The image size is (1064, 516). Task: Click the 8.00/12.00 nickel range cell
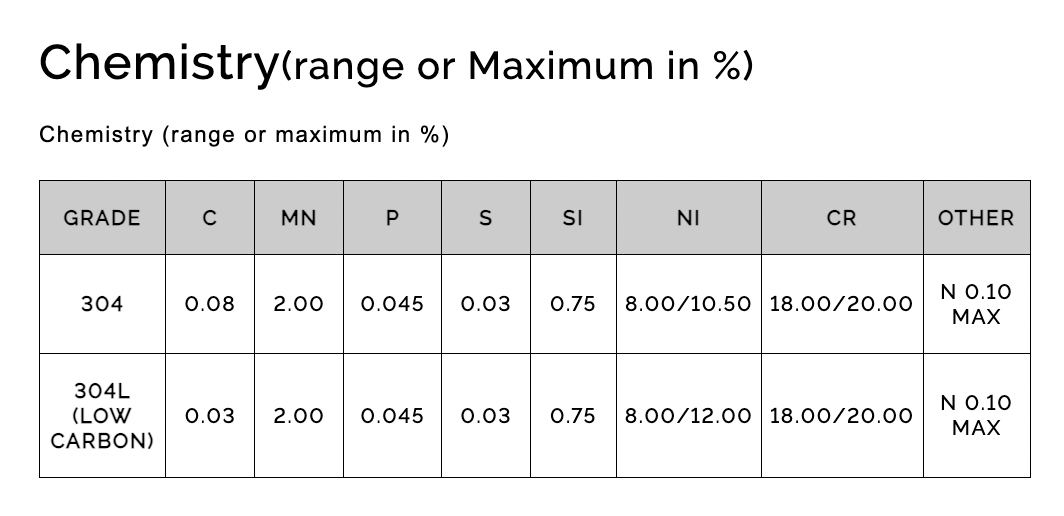click(x=688, y=415)
